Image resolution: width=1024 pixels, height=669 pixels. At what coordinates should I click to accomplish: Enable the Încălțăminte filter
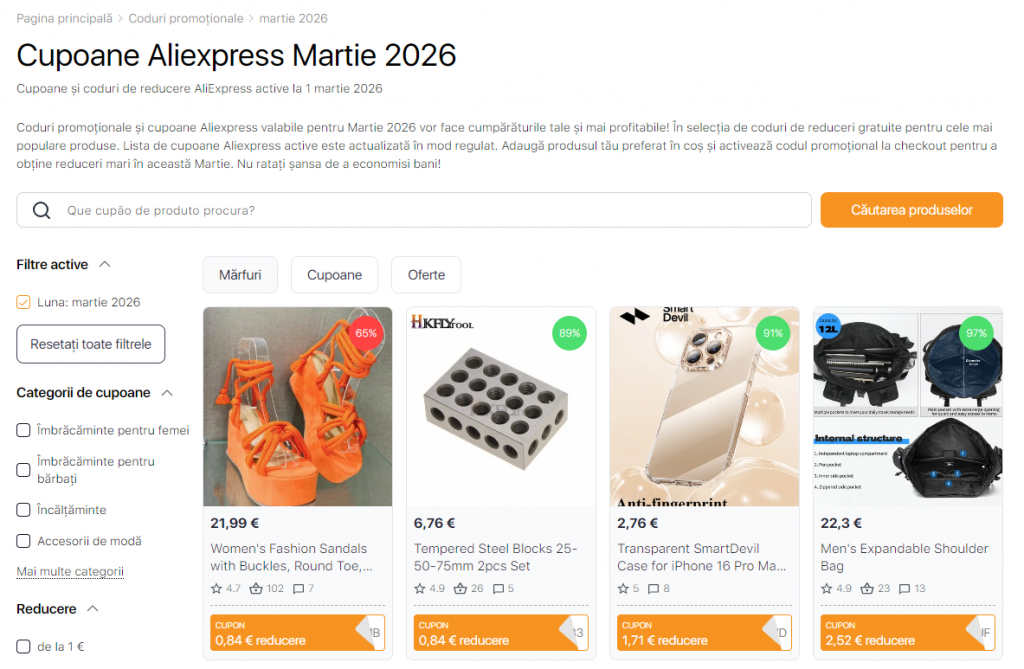pyautogui.click(x=21, y=509)
